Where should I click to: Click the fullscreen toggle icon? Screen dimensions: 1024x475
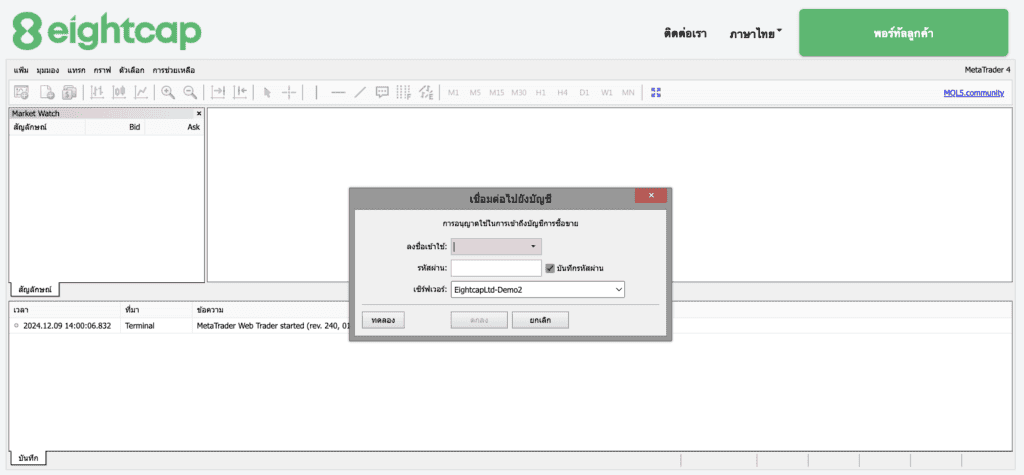click(x=656, y=92)
